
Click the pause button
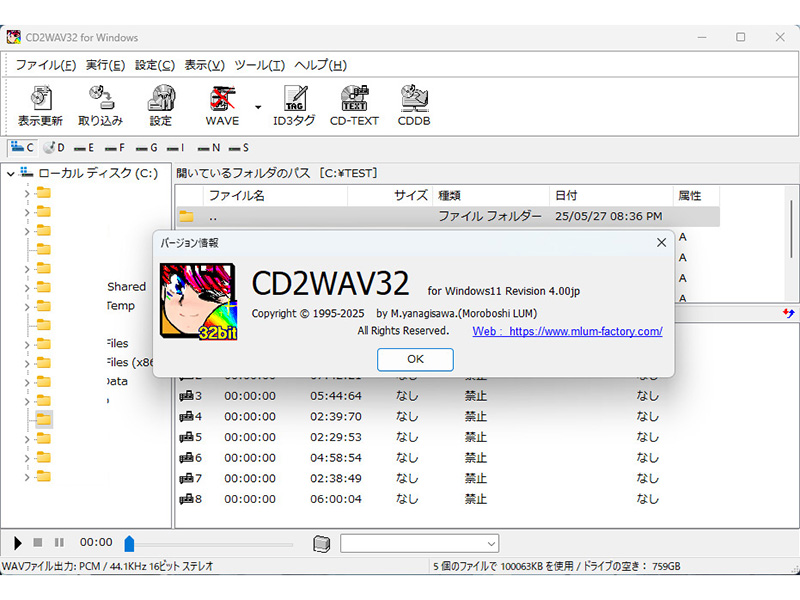(59, 542)
